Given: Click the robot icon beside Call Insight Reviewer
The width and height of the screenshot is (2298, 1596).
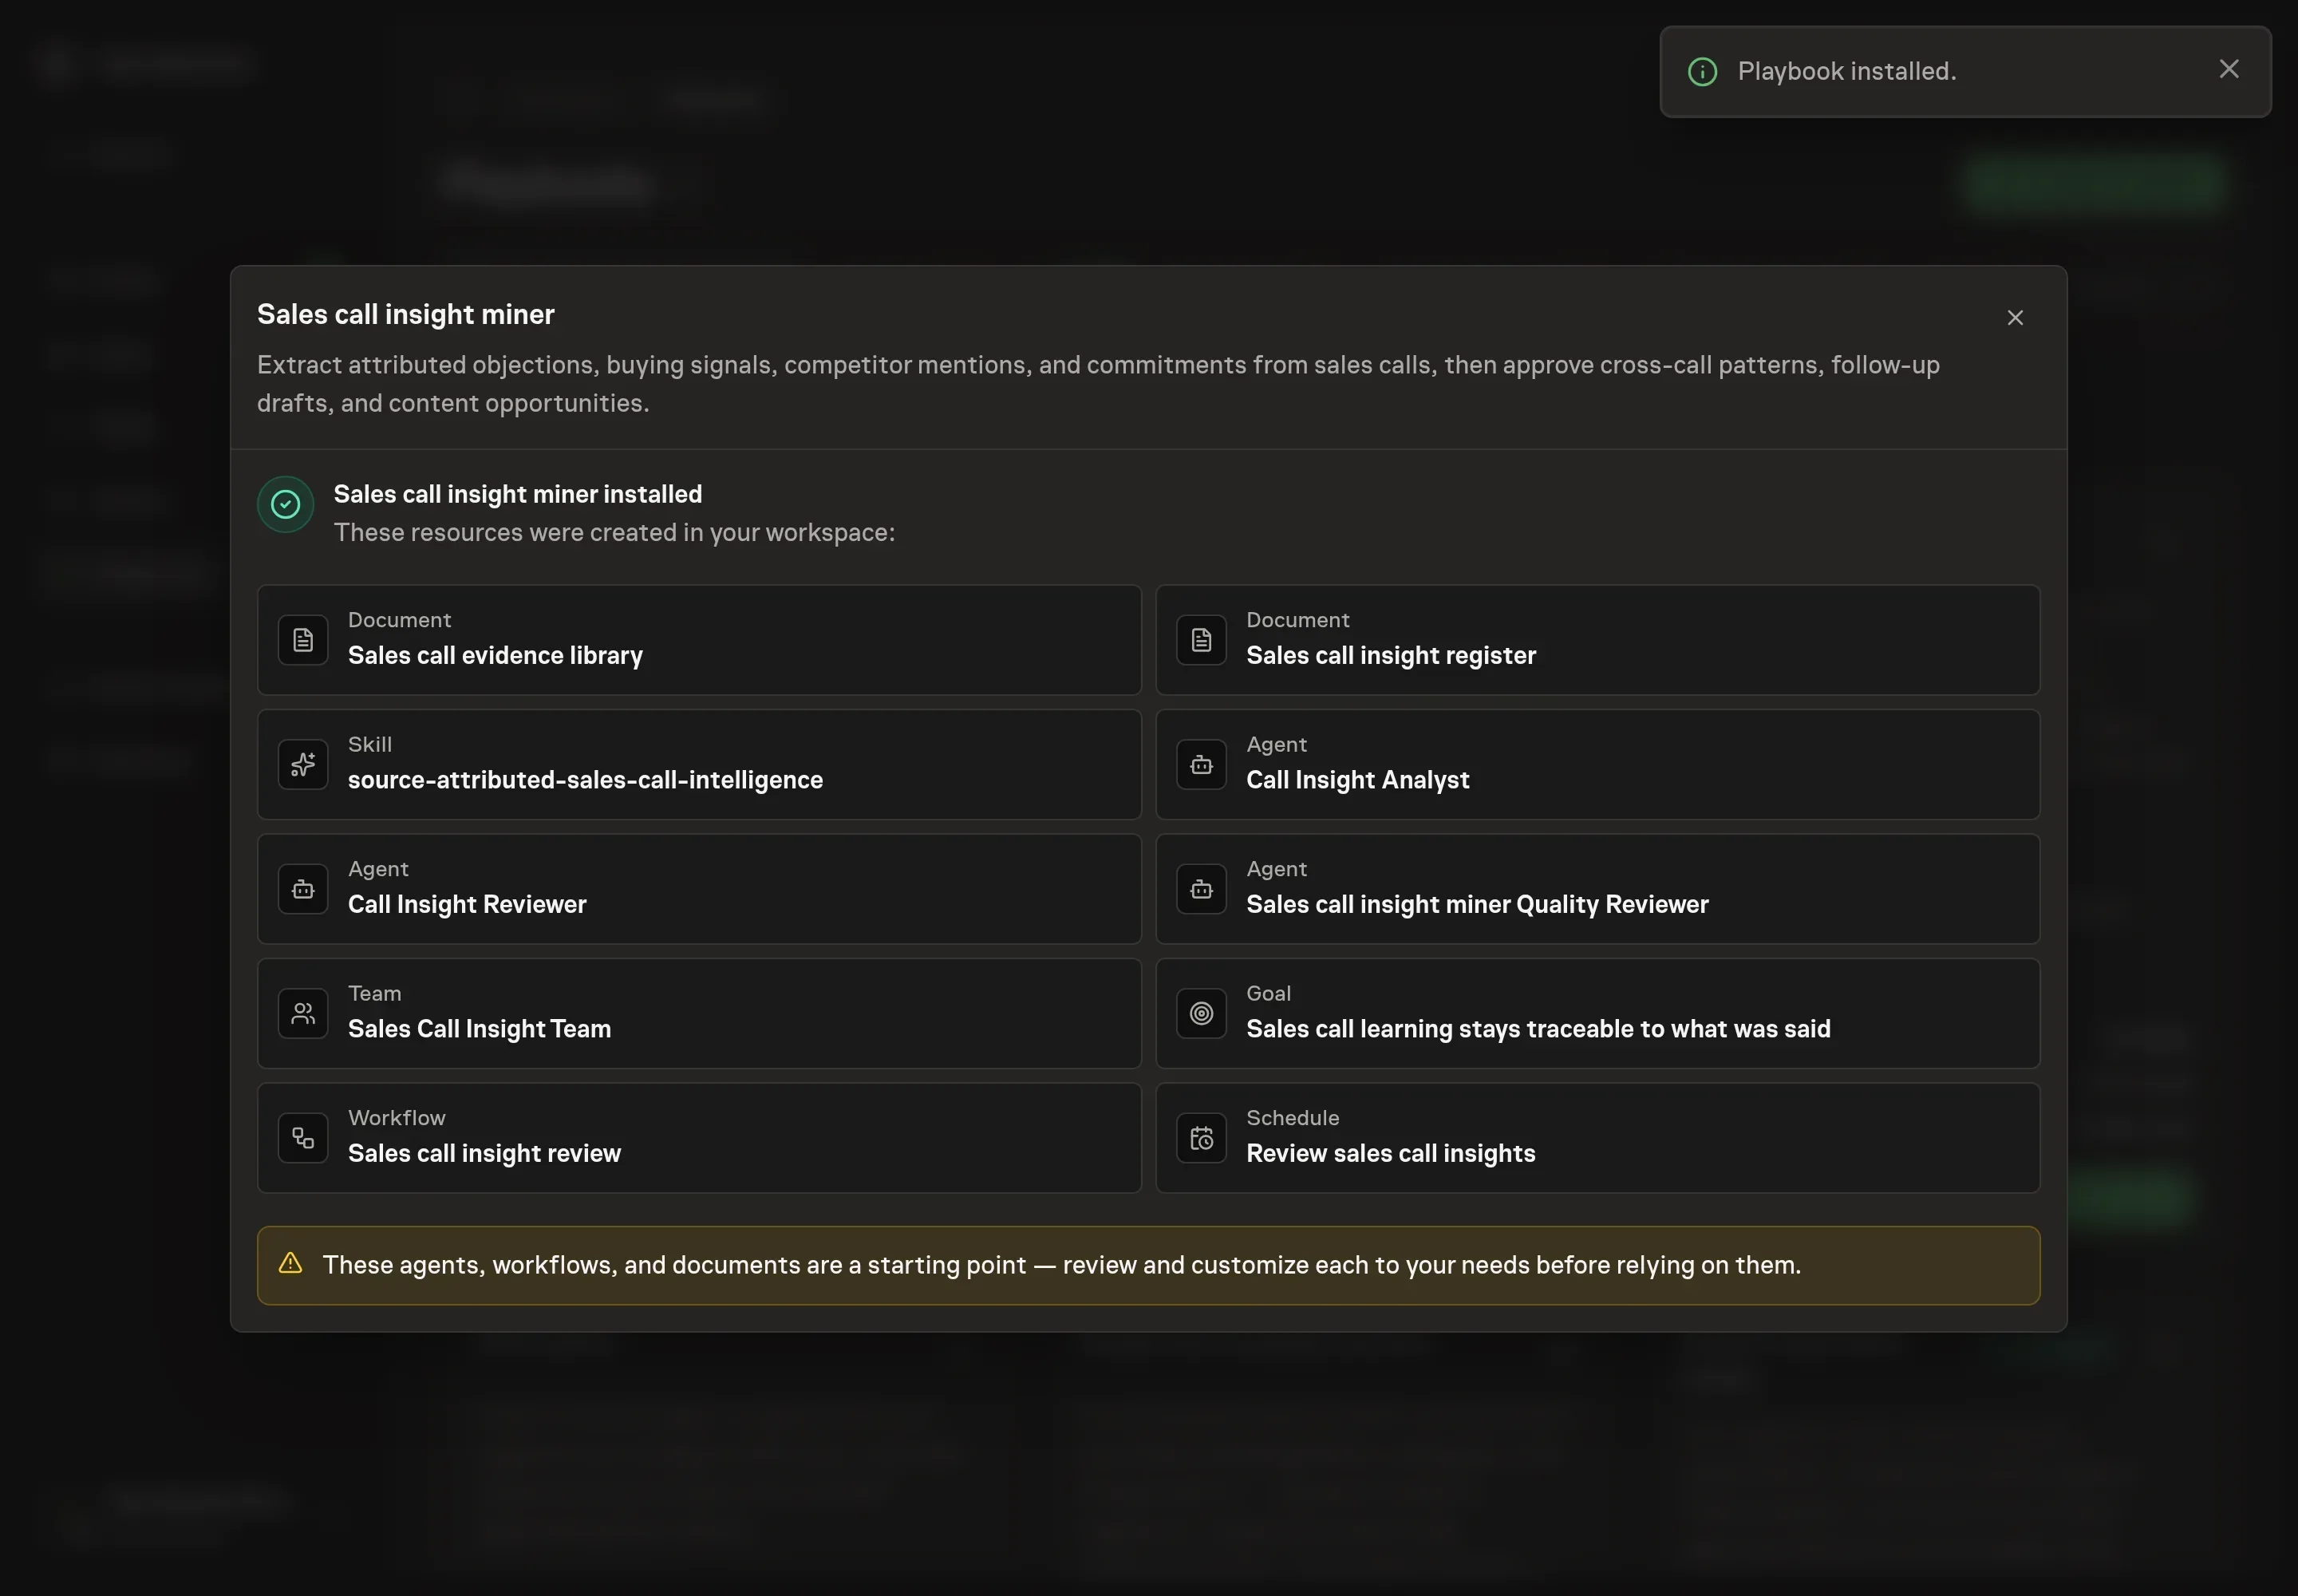Looking at the screenshot, I should [x=303, y=889].
